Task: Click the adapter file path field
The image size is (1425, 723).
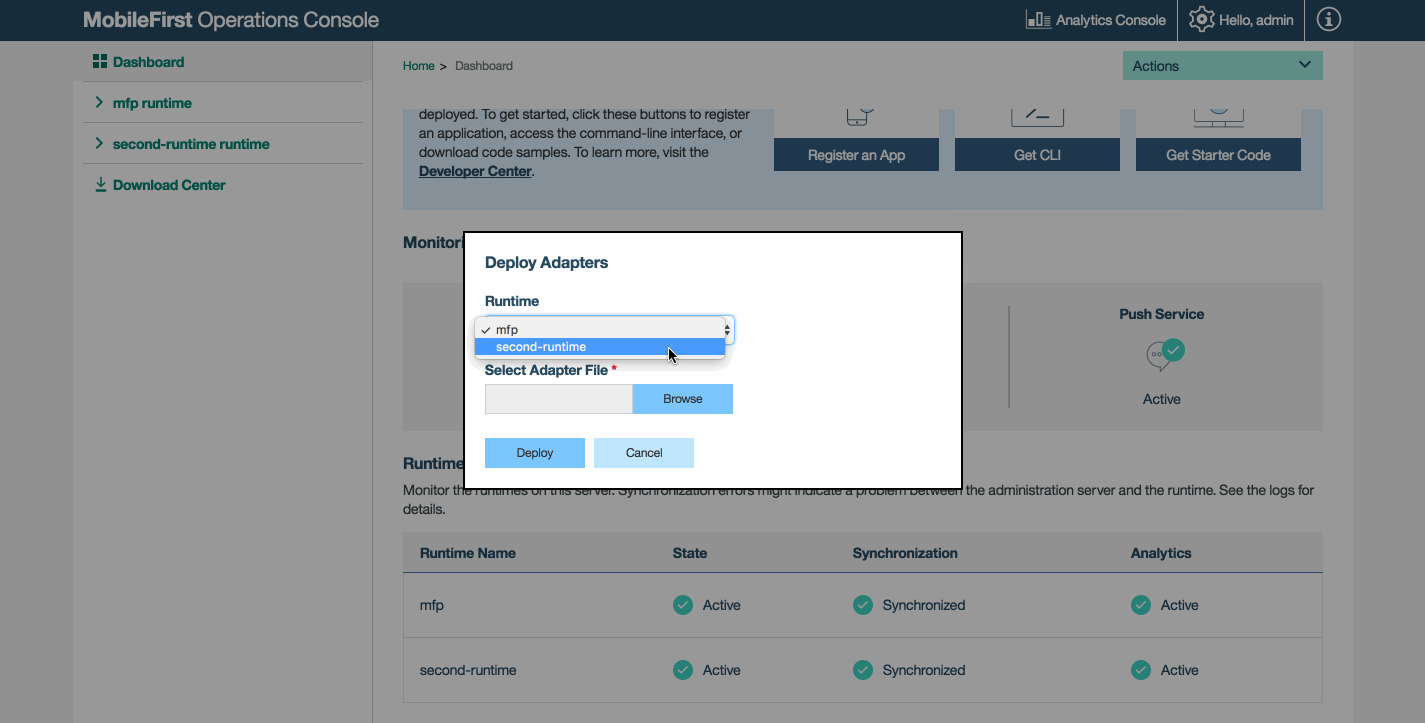Action: tap(559, 399)
